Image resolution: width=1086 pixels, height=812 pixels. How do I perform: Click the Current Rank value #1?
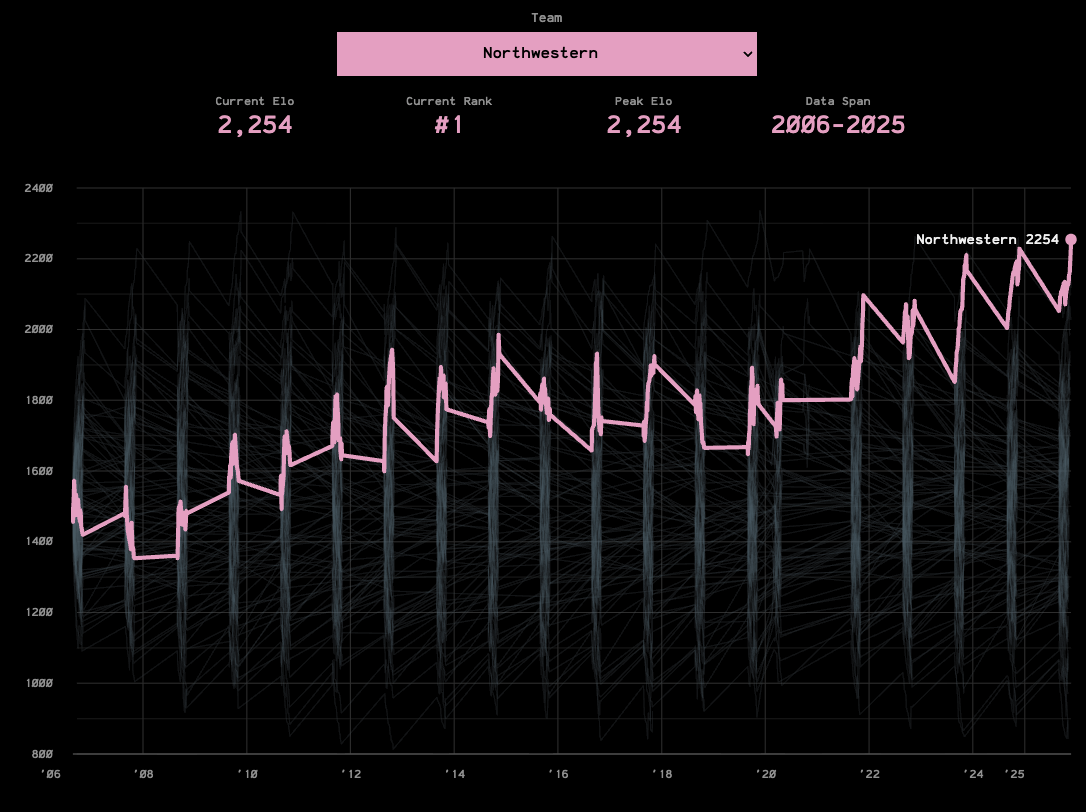pos(449,125)
